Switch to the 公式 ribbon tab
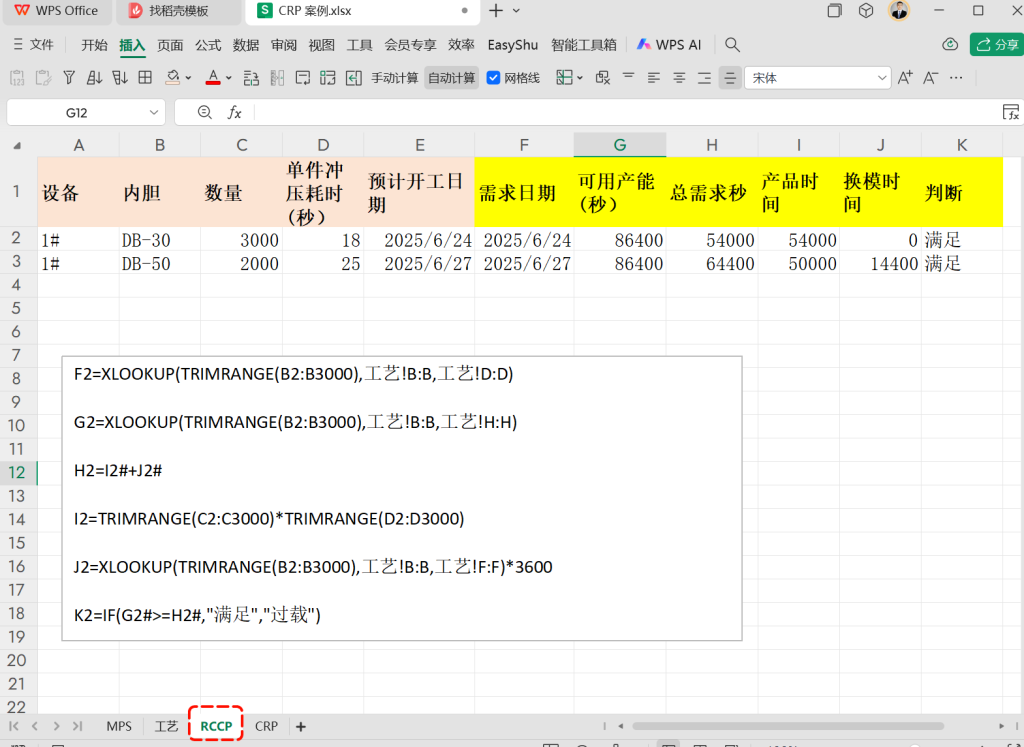The image size is (1024, 747). pos(208,44)
